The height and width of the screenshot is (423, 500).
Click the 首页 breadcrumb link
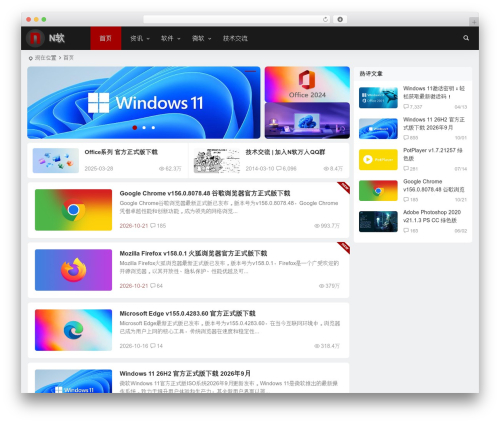(x=68, y=58)
